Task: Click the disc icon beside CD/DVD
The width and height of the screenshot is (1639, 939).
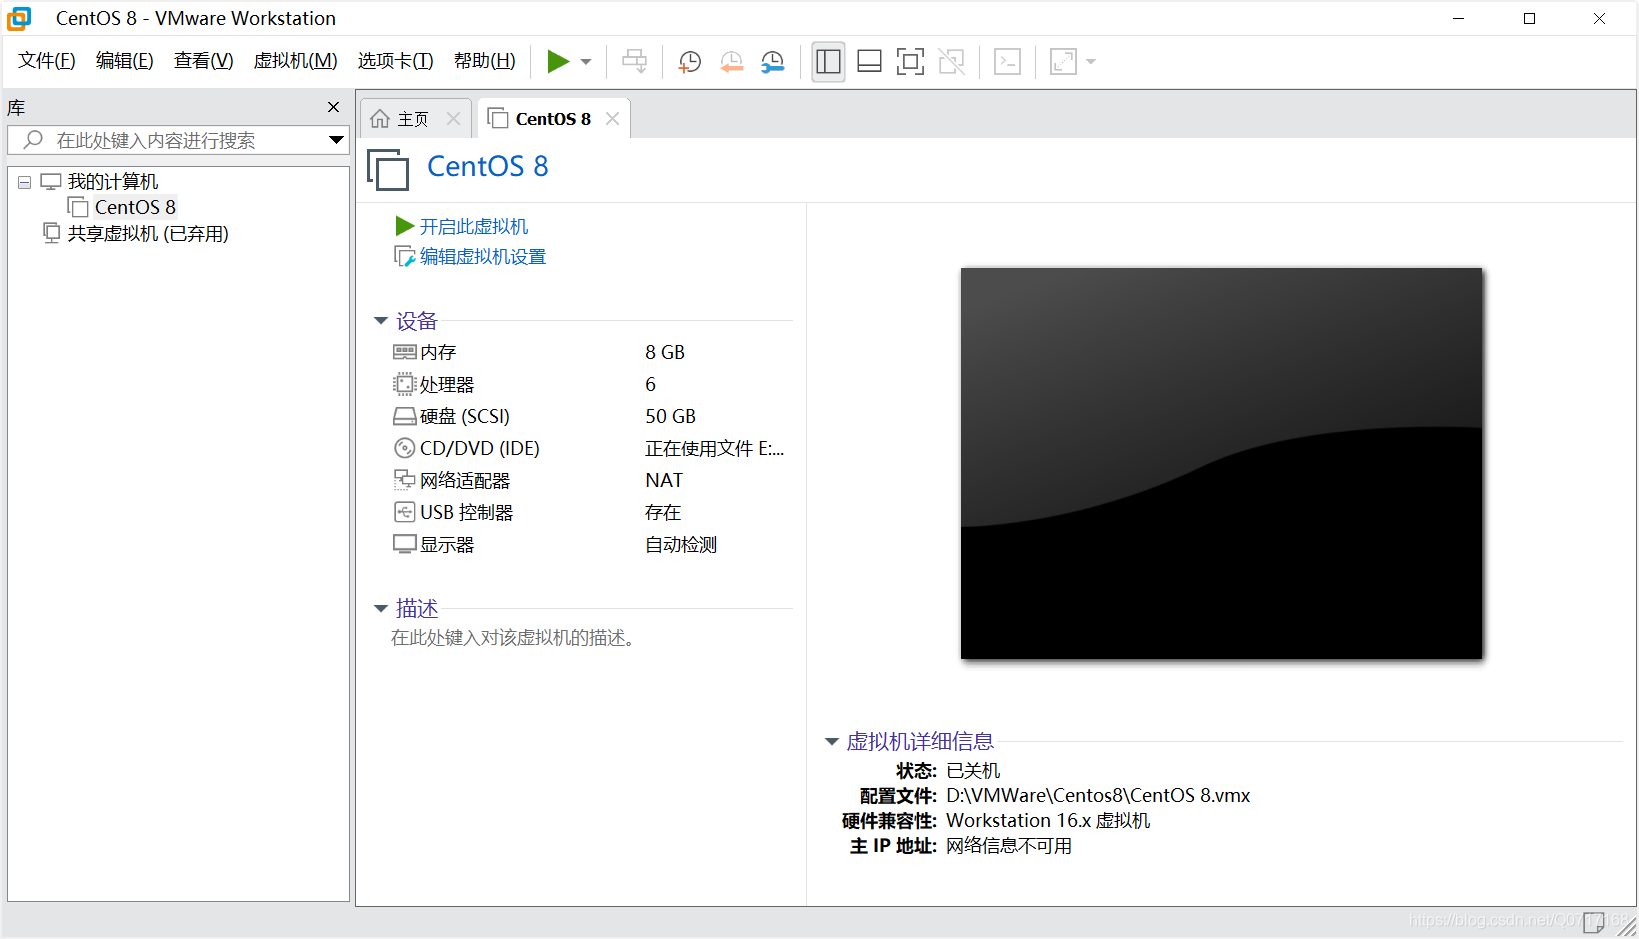Action: (x=404, y=448)
